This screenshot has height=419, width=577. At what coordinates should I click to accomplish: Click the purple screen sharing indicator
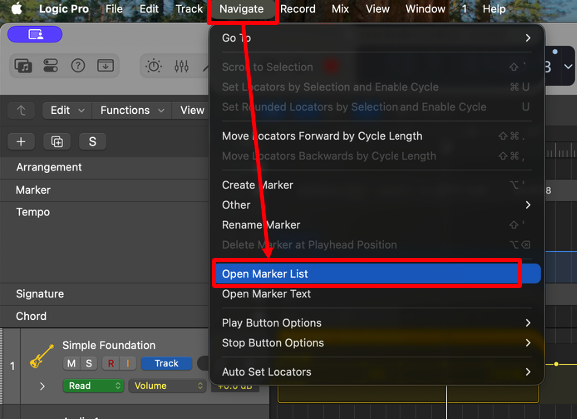tap(35, 35)
